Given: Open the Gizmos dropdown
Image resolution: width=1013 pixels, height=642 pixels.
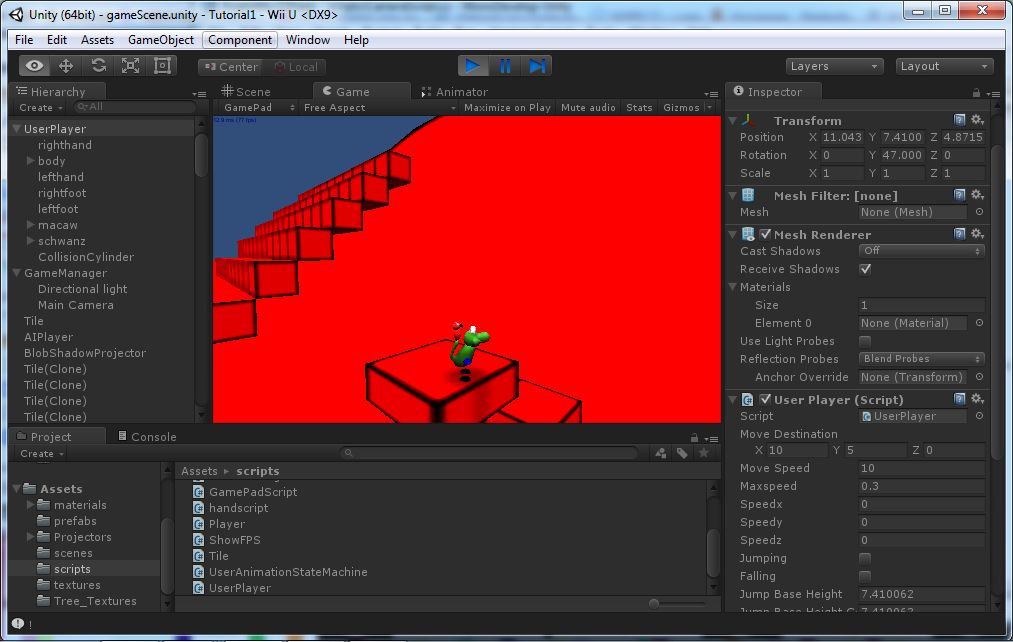Looking at the screenshot, I should (x=687, y=108).
